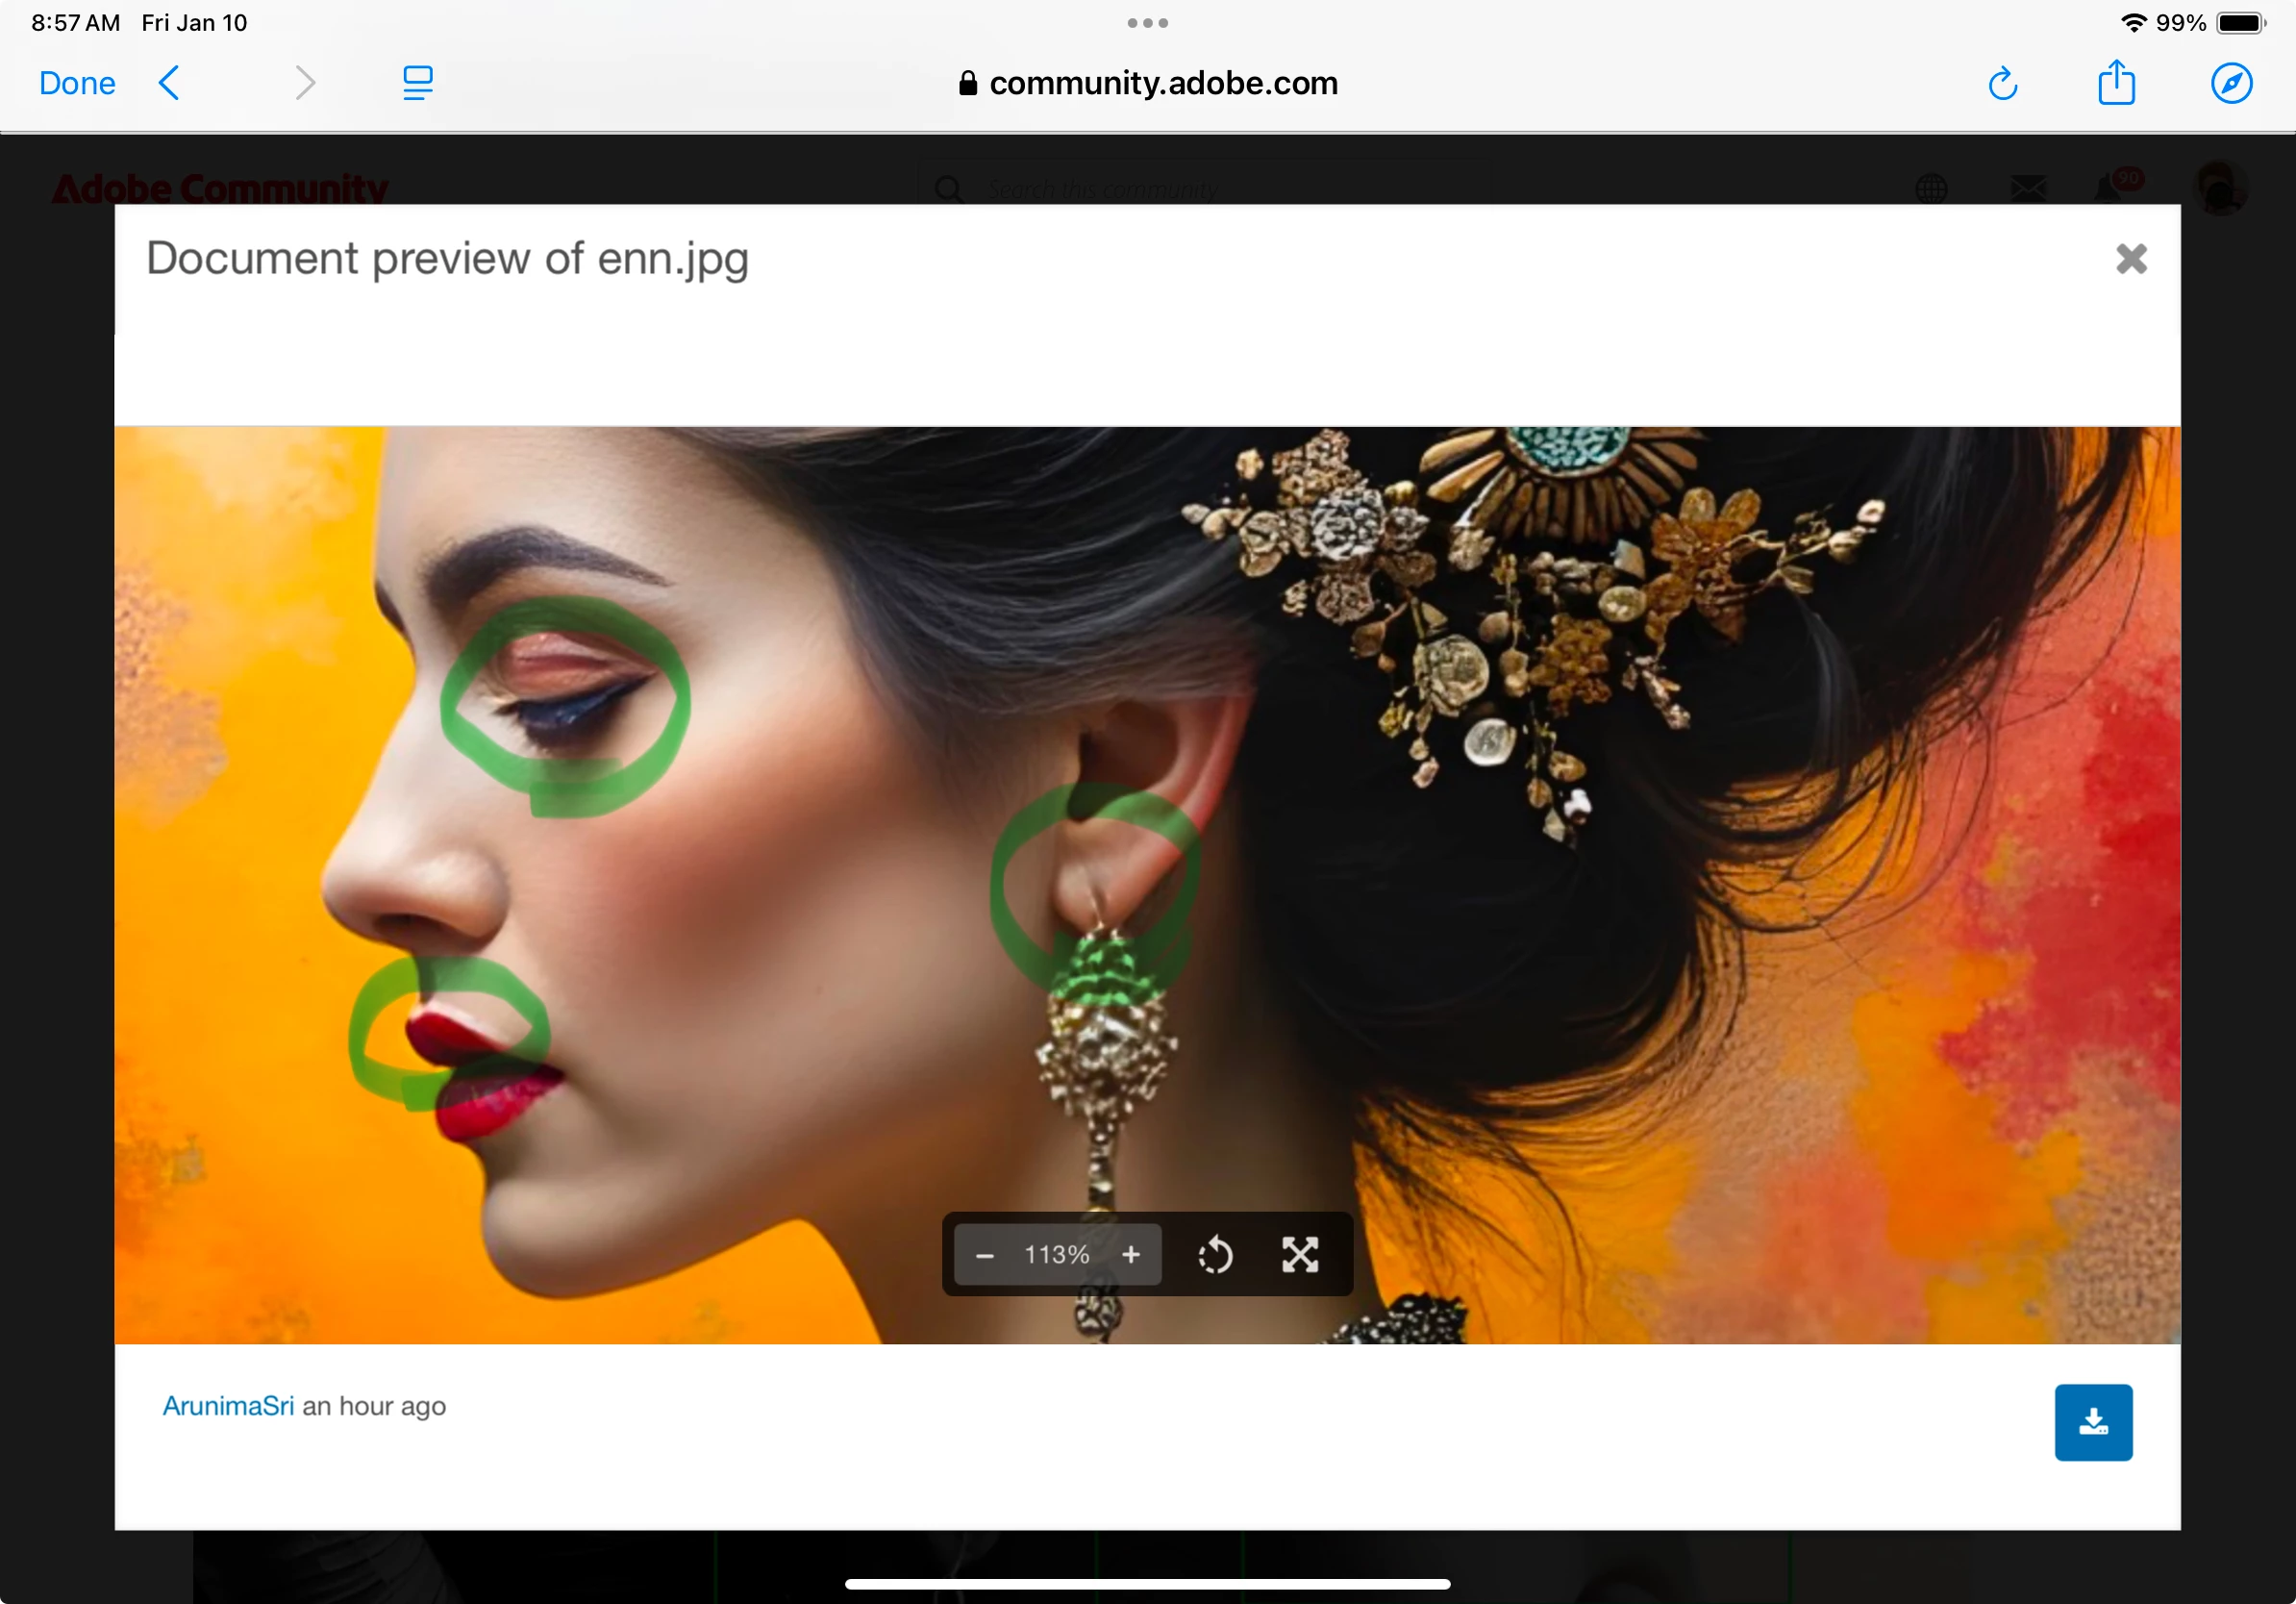Open the Share sheet icon
Screen dimensions: 2296x1604
tap(2116, 82)
